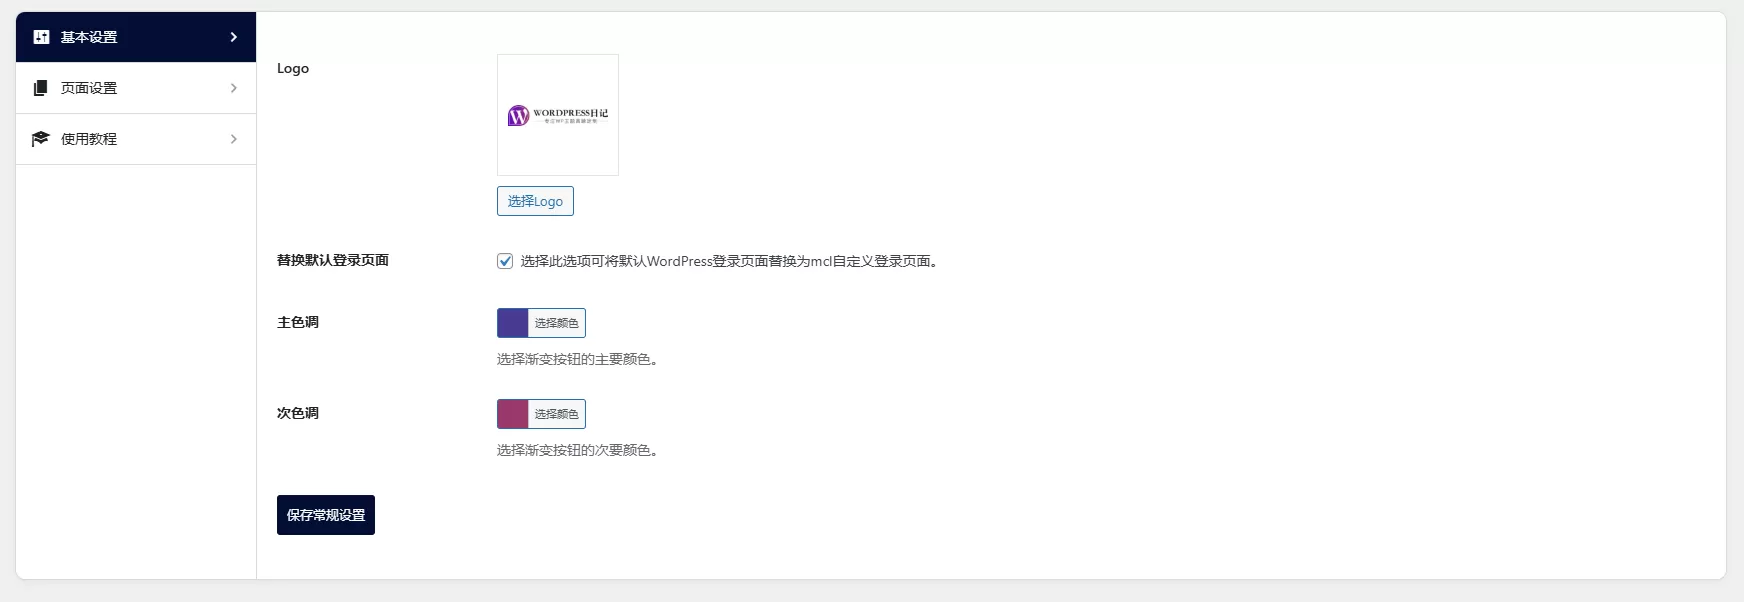Image resolution: width=1744 pixels, height=602 pixels.
Task: Click the 页面设置 pages icon
Action: point(41,88)
